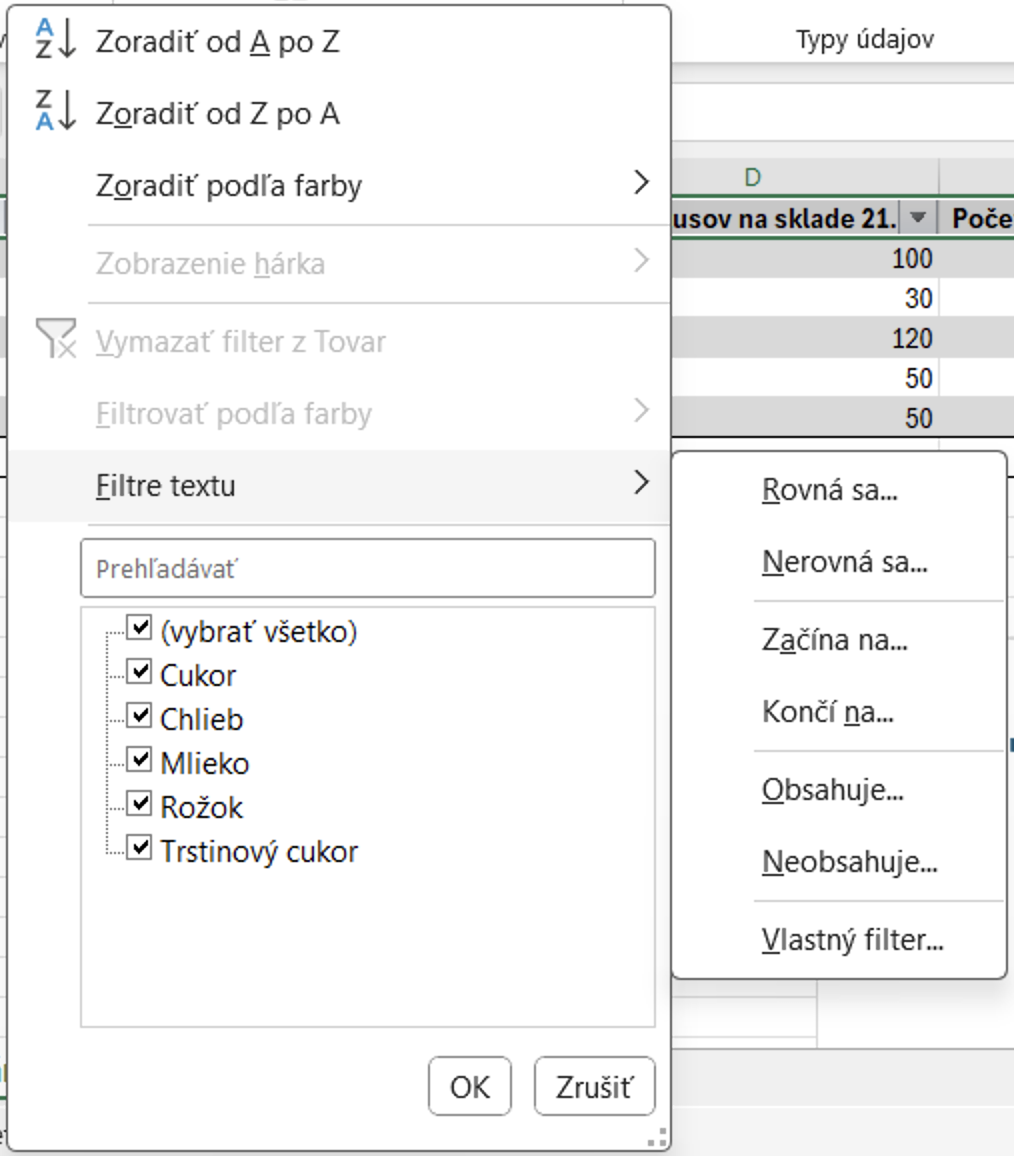Screen dimensions: 1014x1156
Task: Toggle the (vybrať všetko) checkbox
Action: point(139,628)
